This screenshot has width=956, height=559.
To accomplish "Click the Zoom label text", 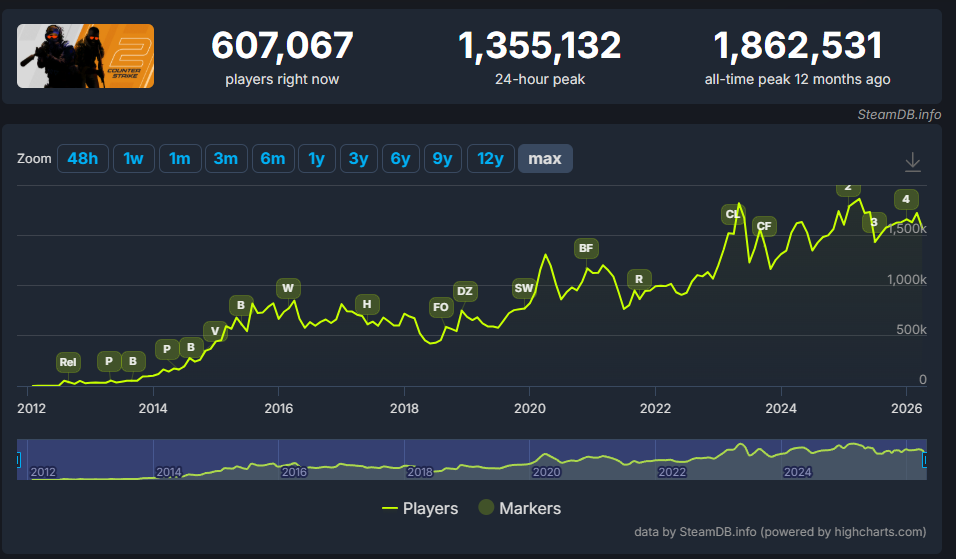I will 34,158.
